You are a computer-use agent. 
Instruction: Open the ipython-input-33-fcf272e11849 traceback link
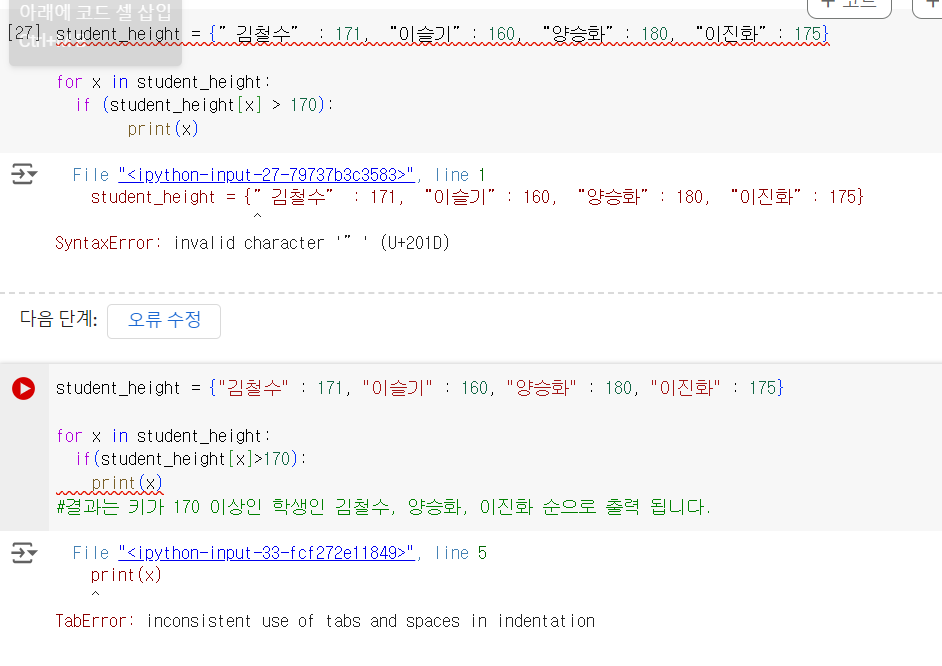266,552
